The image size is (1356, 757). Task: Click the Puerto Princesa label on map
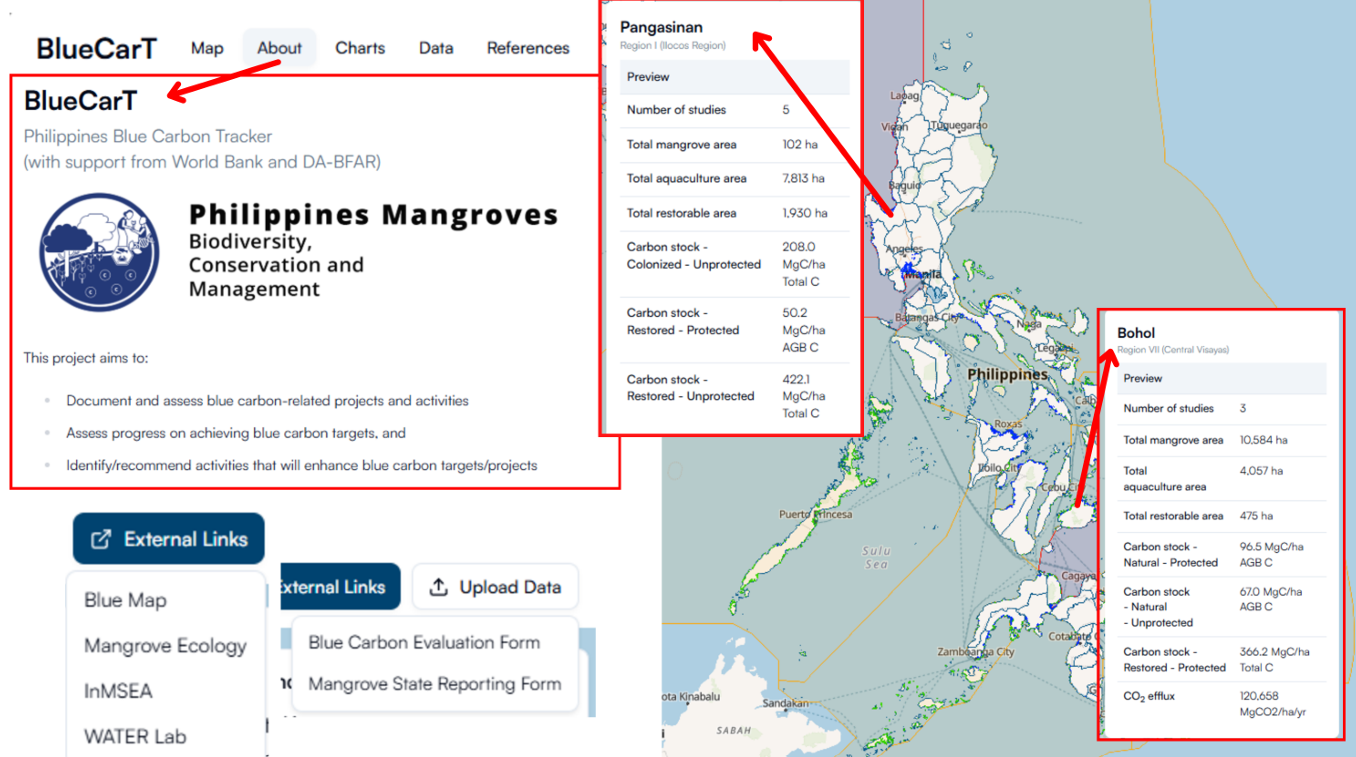tap(816, 514)
